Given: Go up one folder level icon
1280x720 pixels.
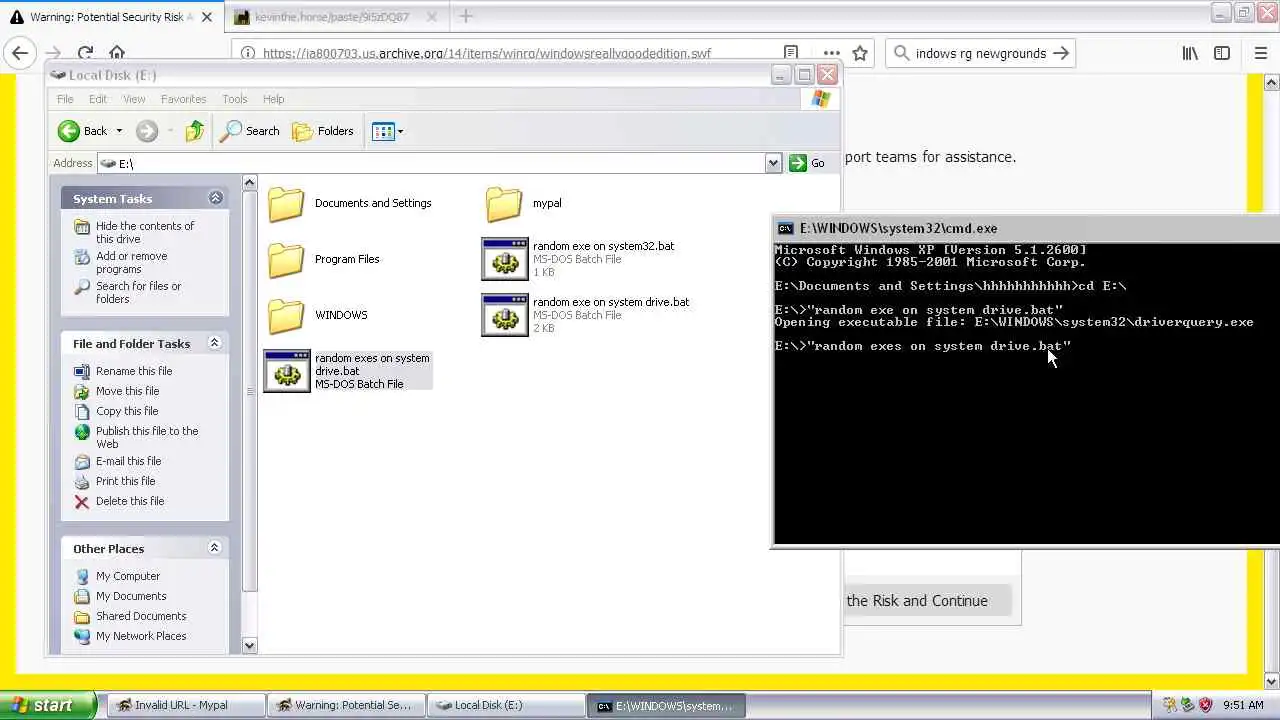Looking at the screenshot, I should click(x=195, y=131).
